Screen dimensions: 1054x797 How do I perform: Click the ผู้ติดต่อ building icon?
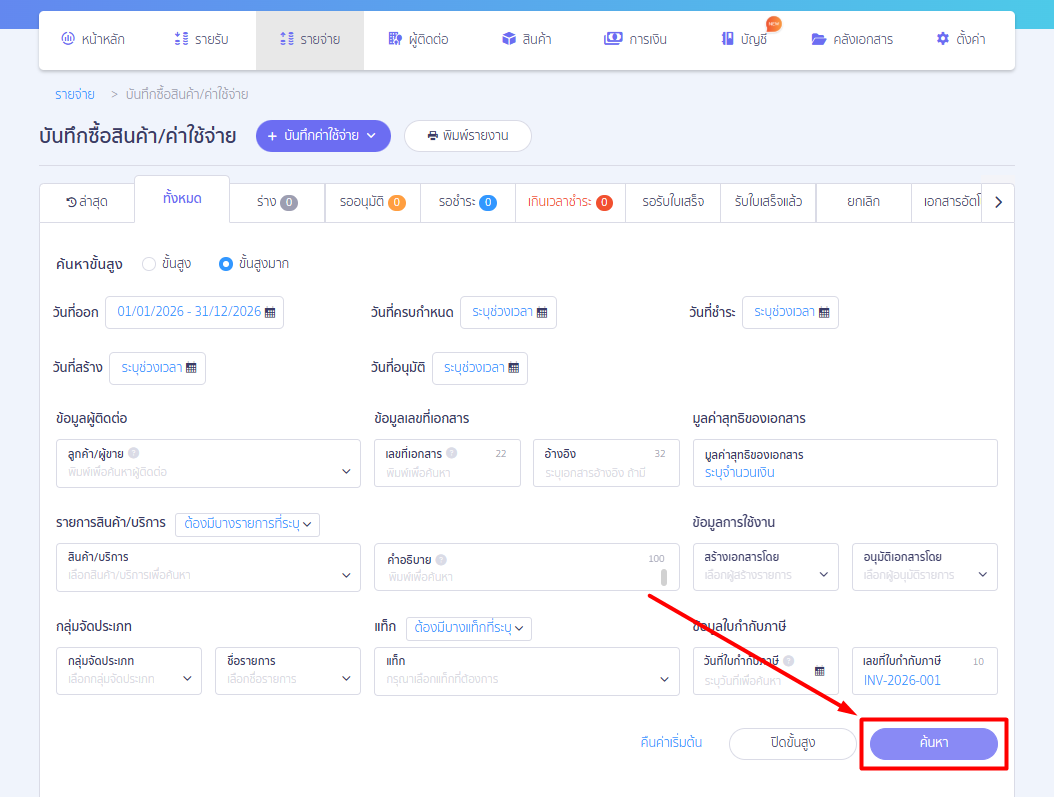(395, 38)
